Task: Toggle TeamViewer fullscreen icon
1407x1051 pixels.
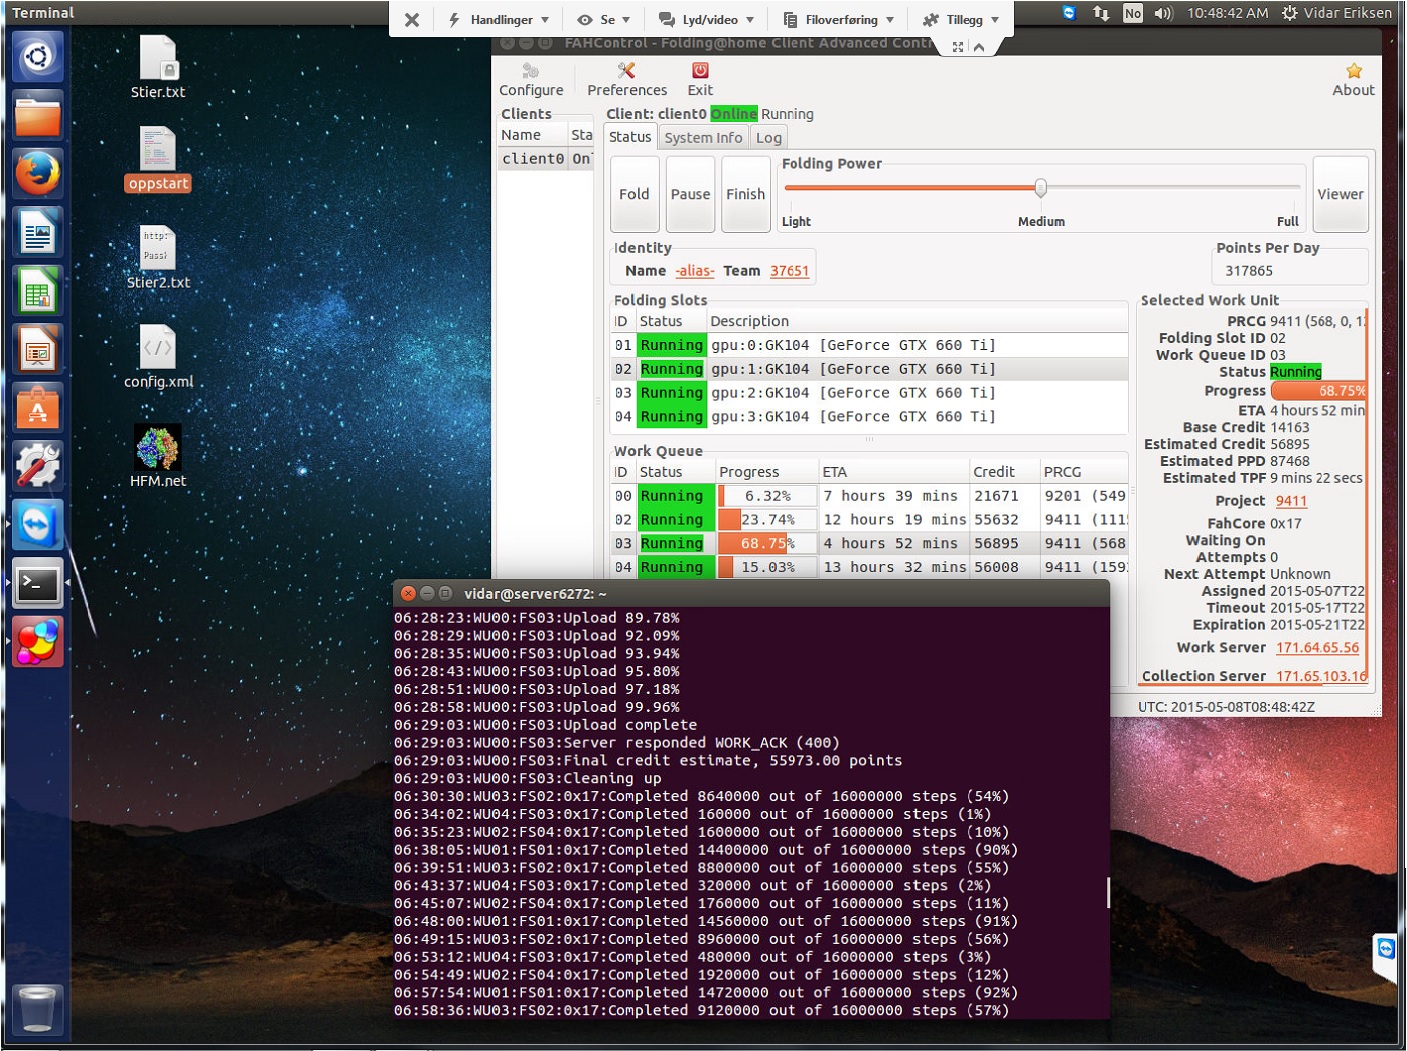Action: click(x=958, y=47)
